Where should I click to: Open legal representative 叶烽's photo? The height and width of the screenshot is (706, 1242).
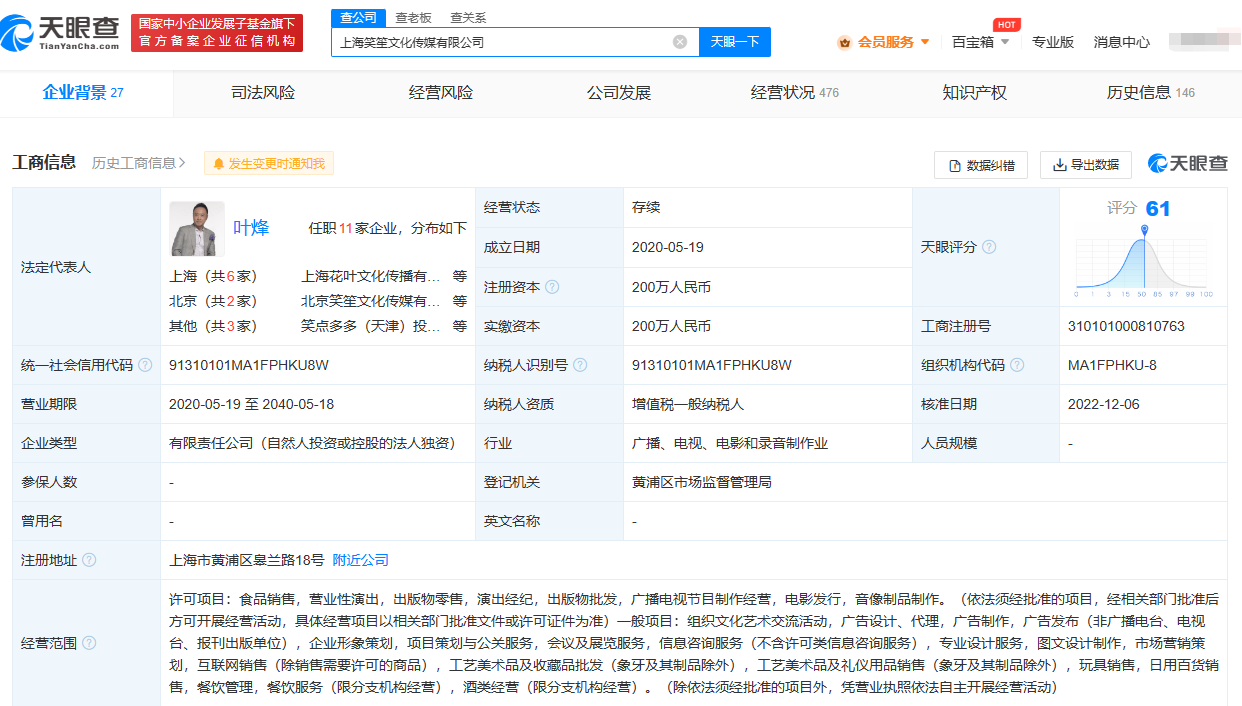[197, 228]
